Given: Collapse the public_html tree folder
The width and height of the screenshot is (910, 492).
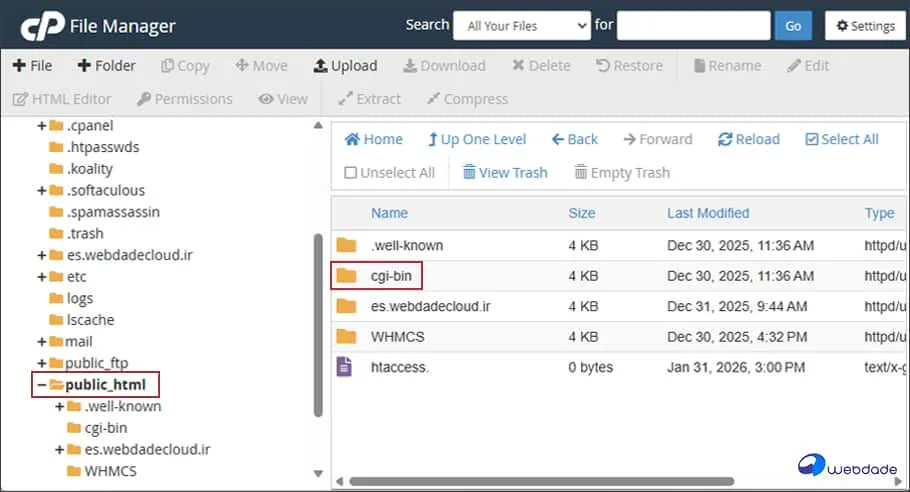Looking at the screenshot, I should click(x=41, y=385).
